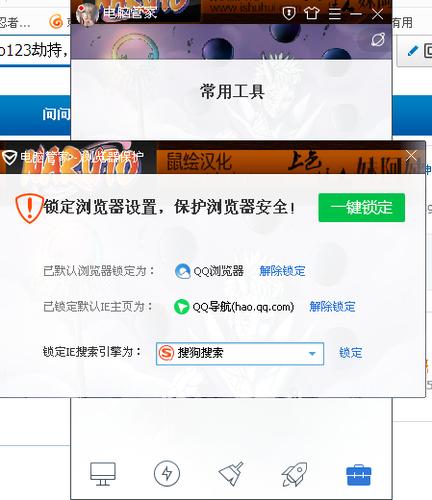
Task: Click the 问问 tab in background browser
Action: [x=56, y=114]
